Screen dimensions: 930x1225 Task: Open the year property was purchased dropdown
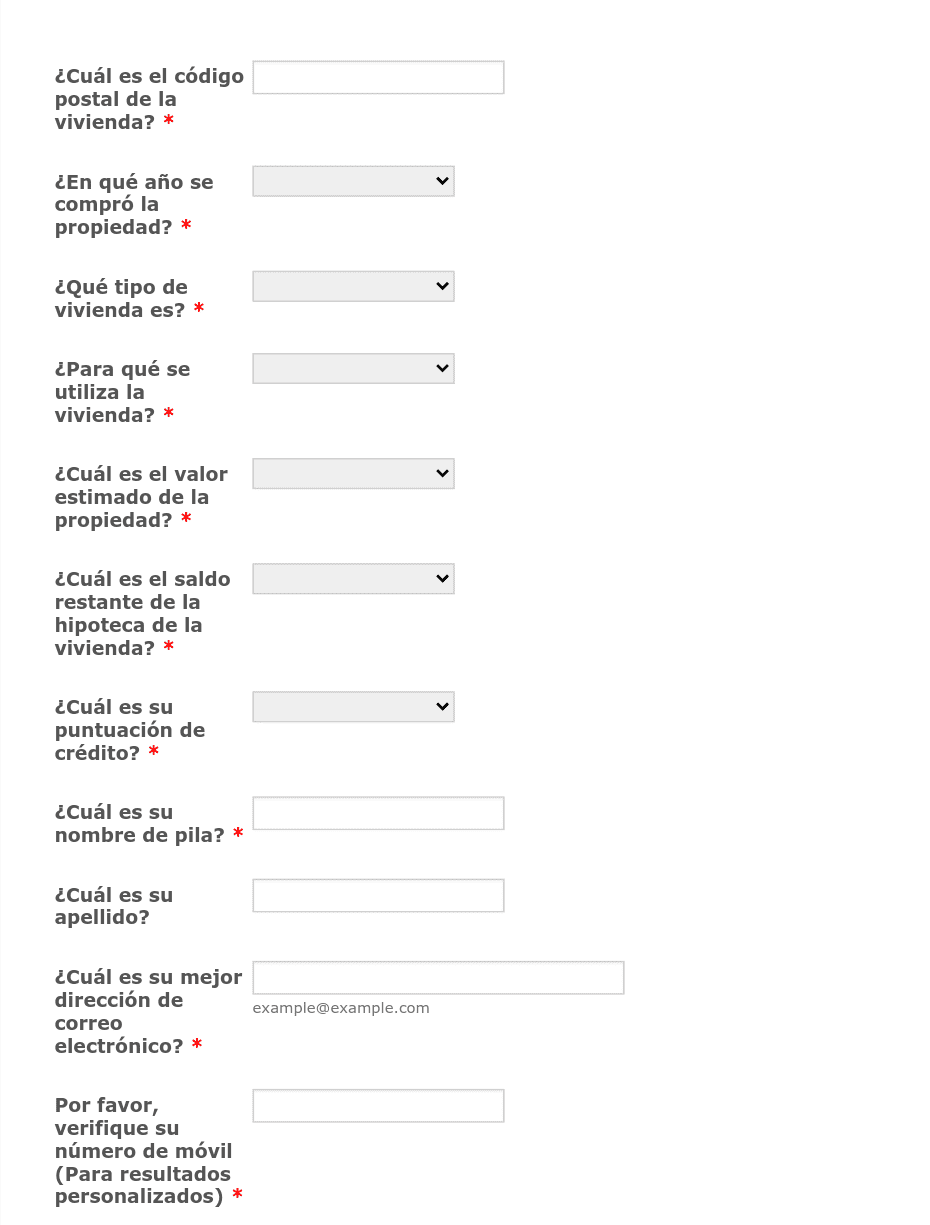click(353, 181)
